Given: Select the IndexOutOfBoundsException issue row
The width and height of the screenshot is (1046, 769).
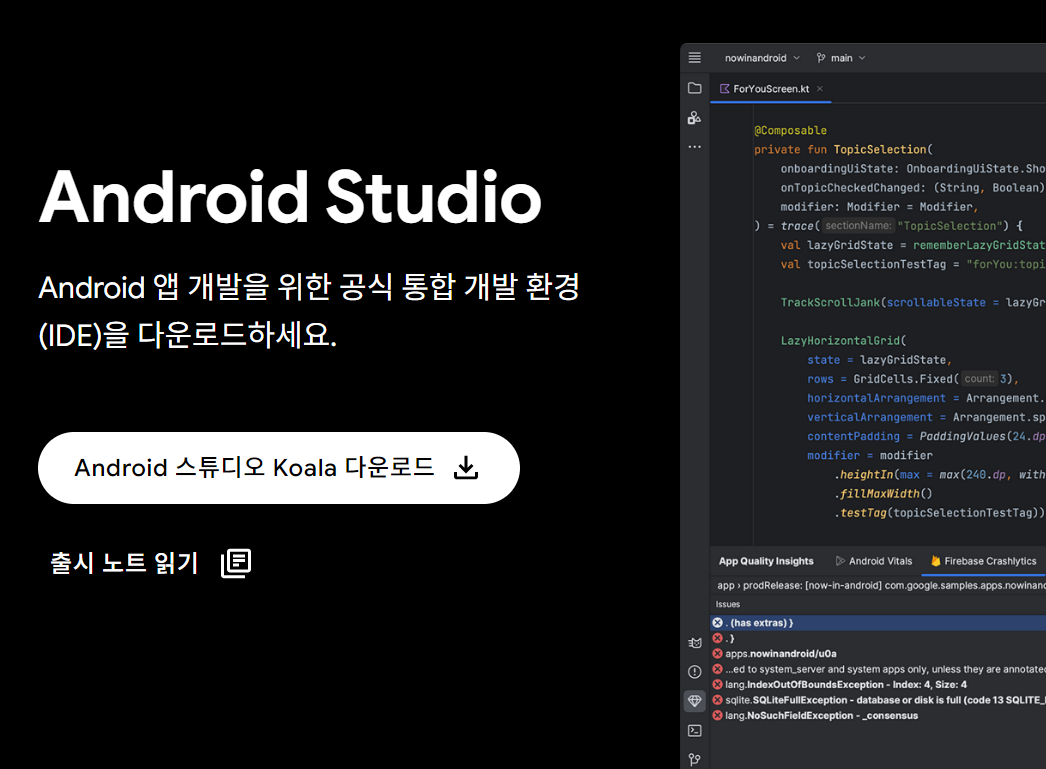Looking at the screenshot, I should (878, 684).
